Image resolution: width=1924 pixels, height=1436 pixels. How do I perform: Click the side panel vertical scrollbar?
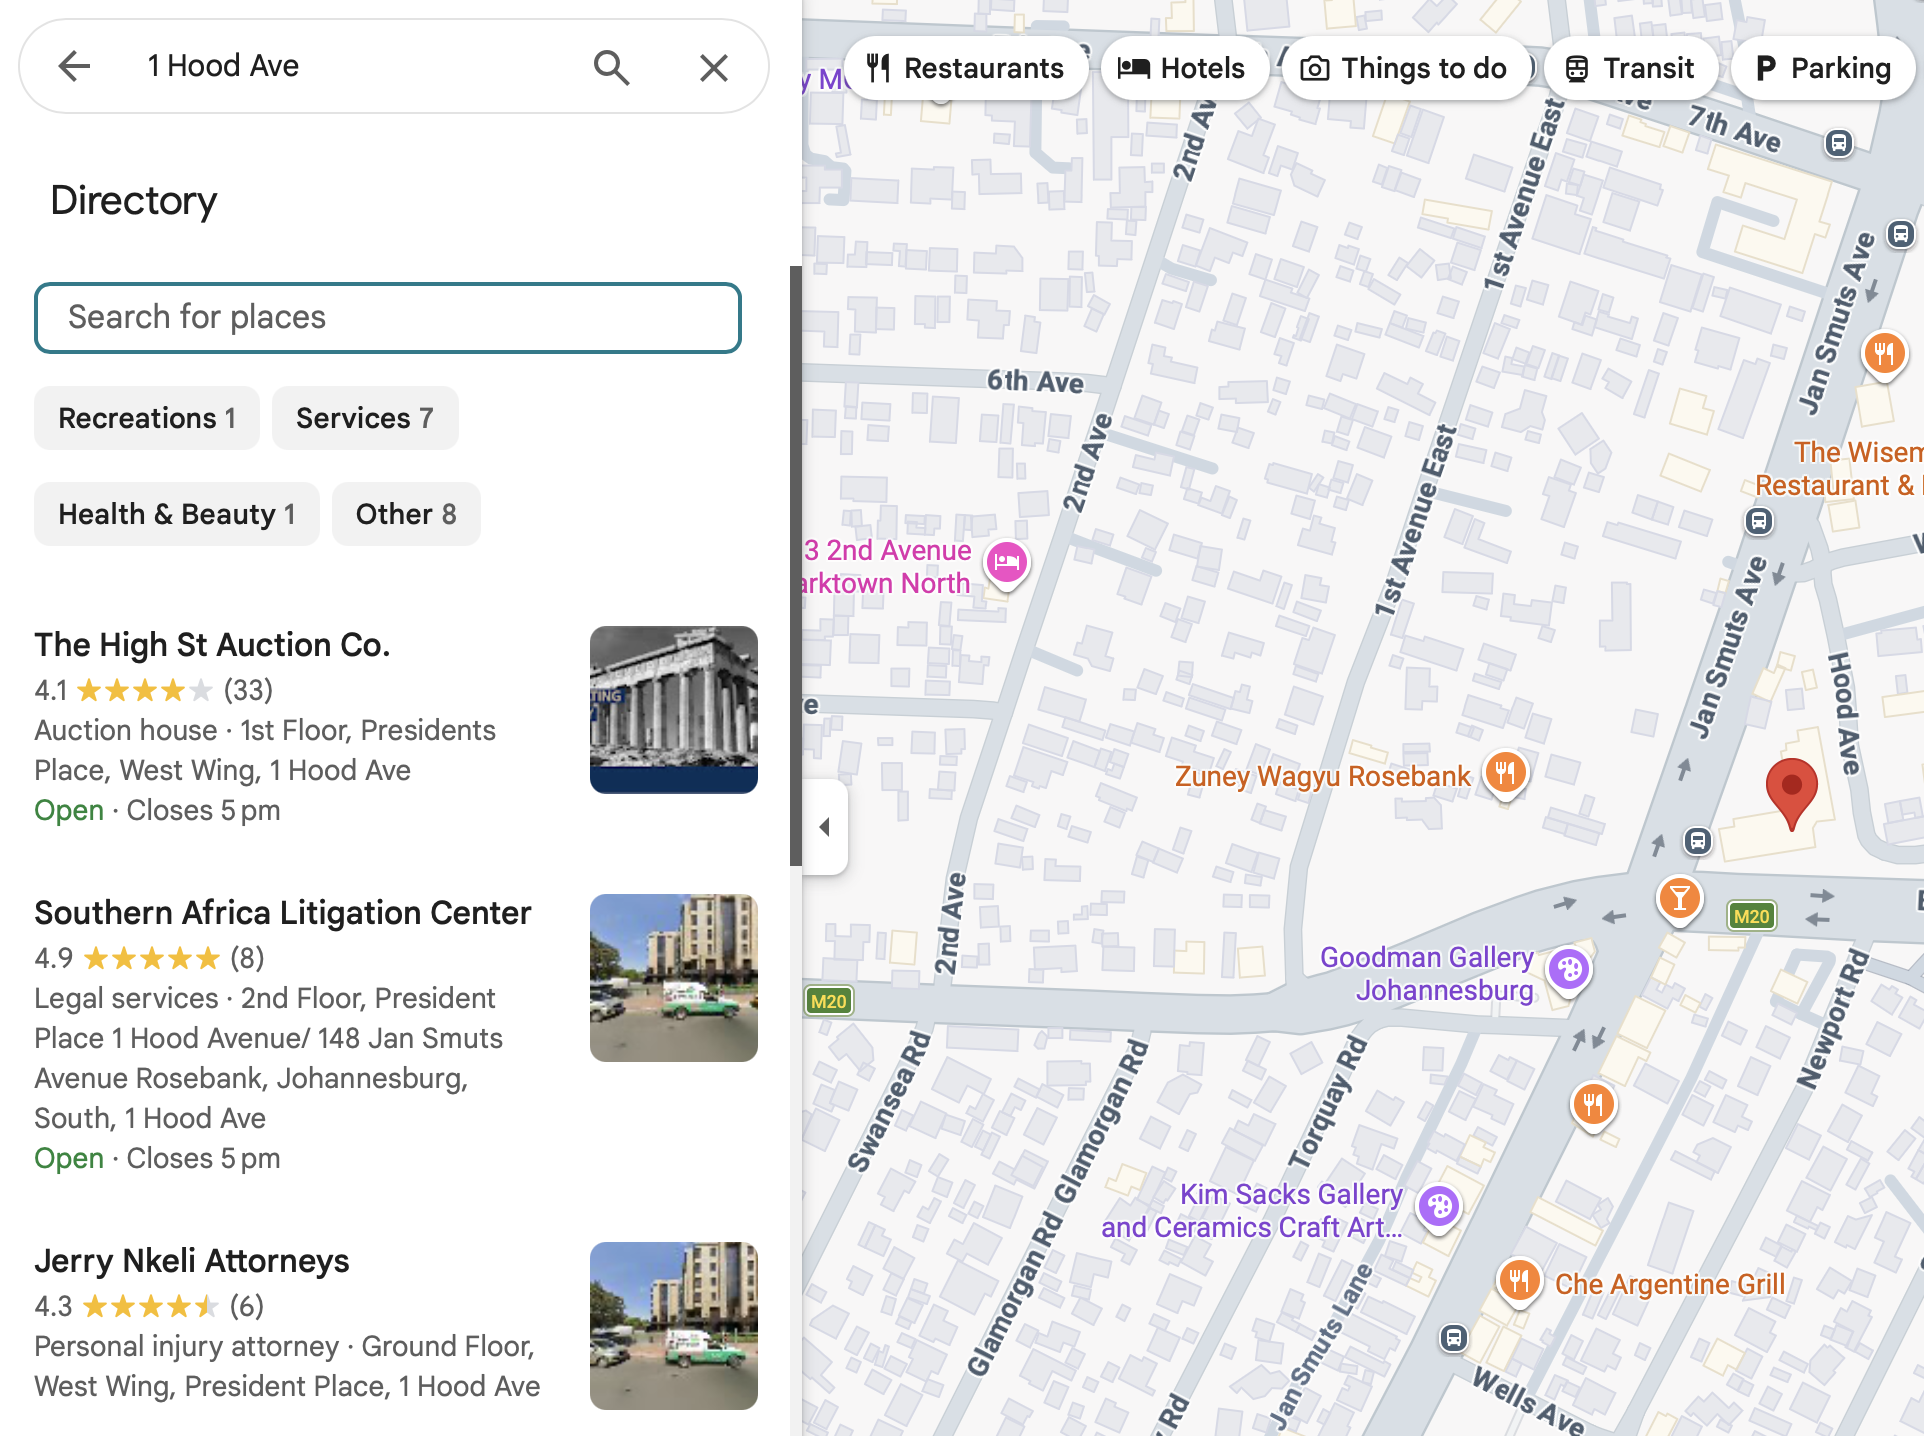(x=796, y=566)
